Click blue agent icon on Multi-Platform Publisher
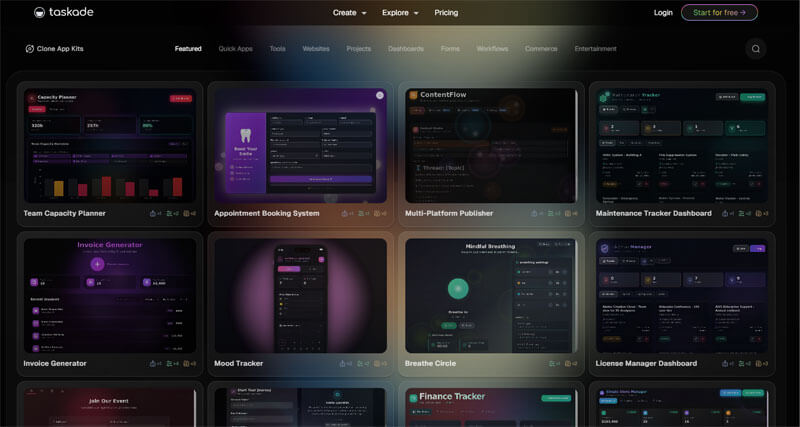 (x=534, y=214)
